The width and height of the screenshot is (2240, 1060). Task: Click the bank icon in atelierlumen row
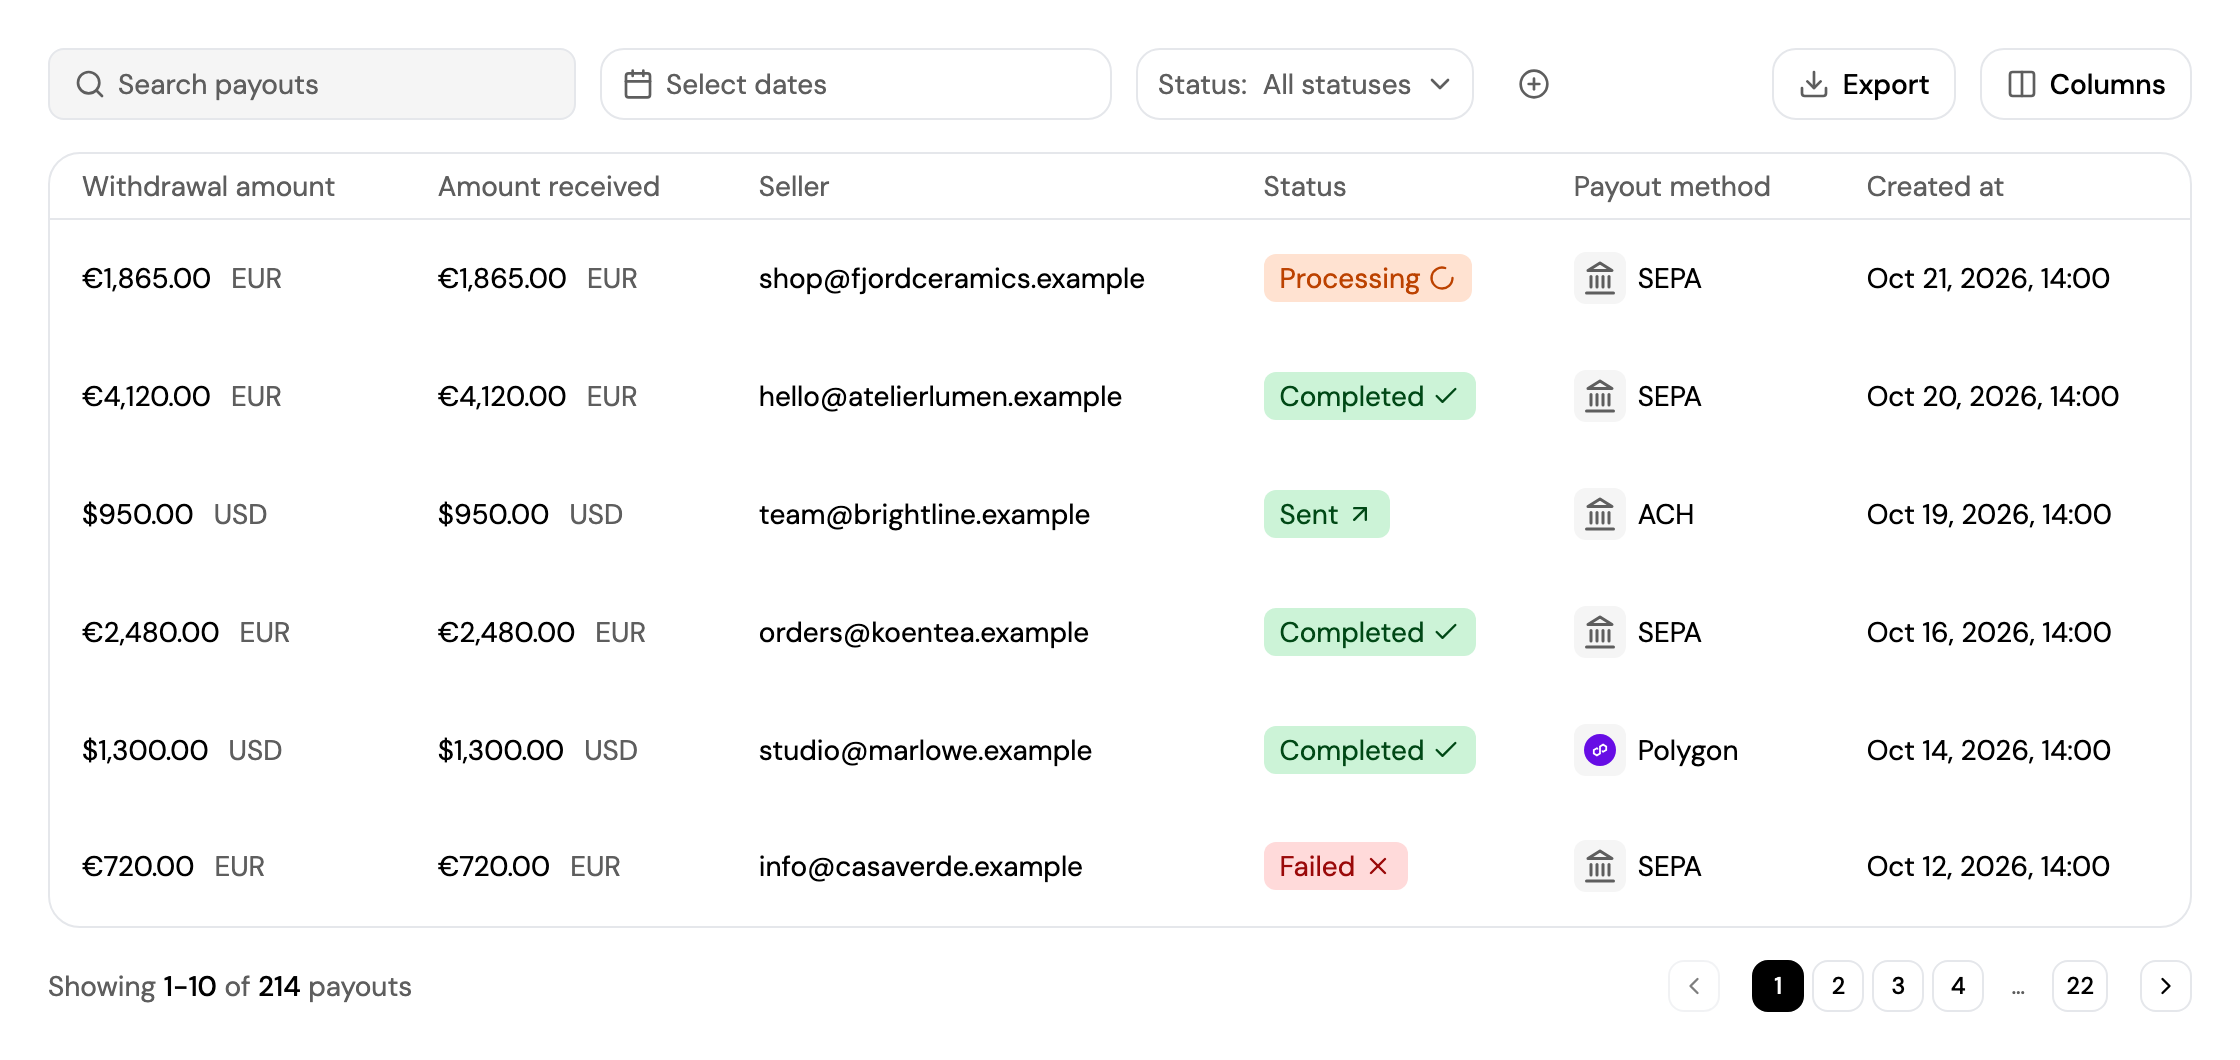1600,396
